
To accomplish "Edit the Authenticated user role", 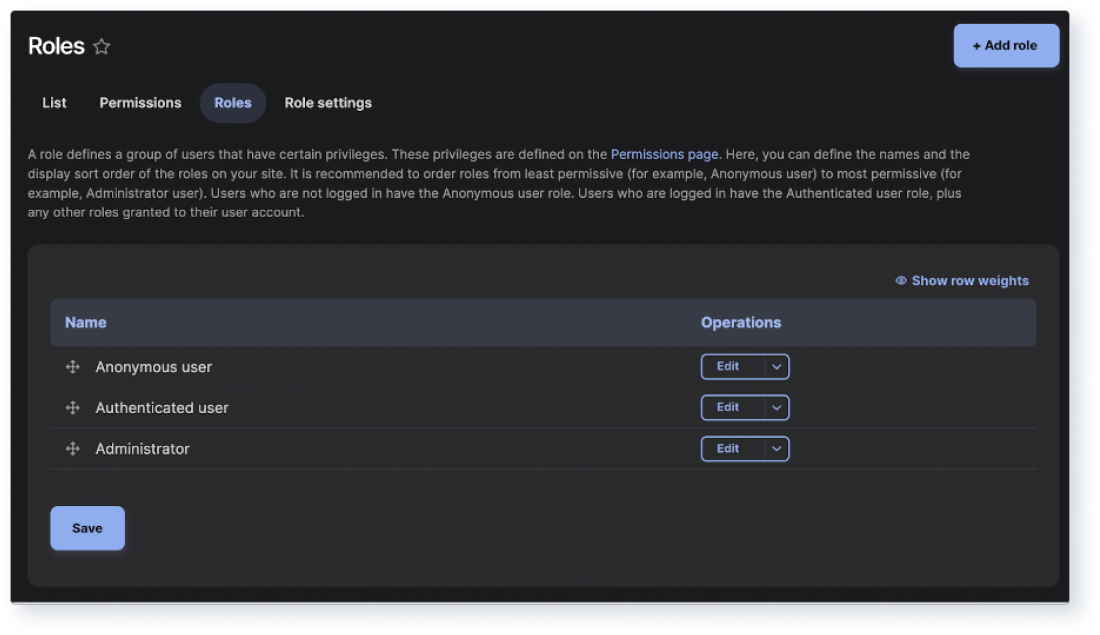I will click(728, 407).
